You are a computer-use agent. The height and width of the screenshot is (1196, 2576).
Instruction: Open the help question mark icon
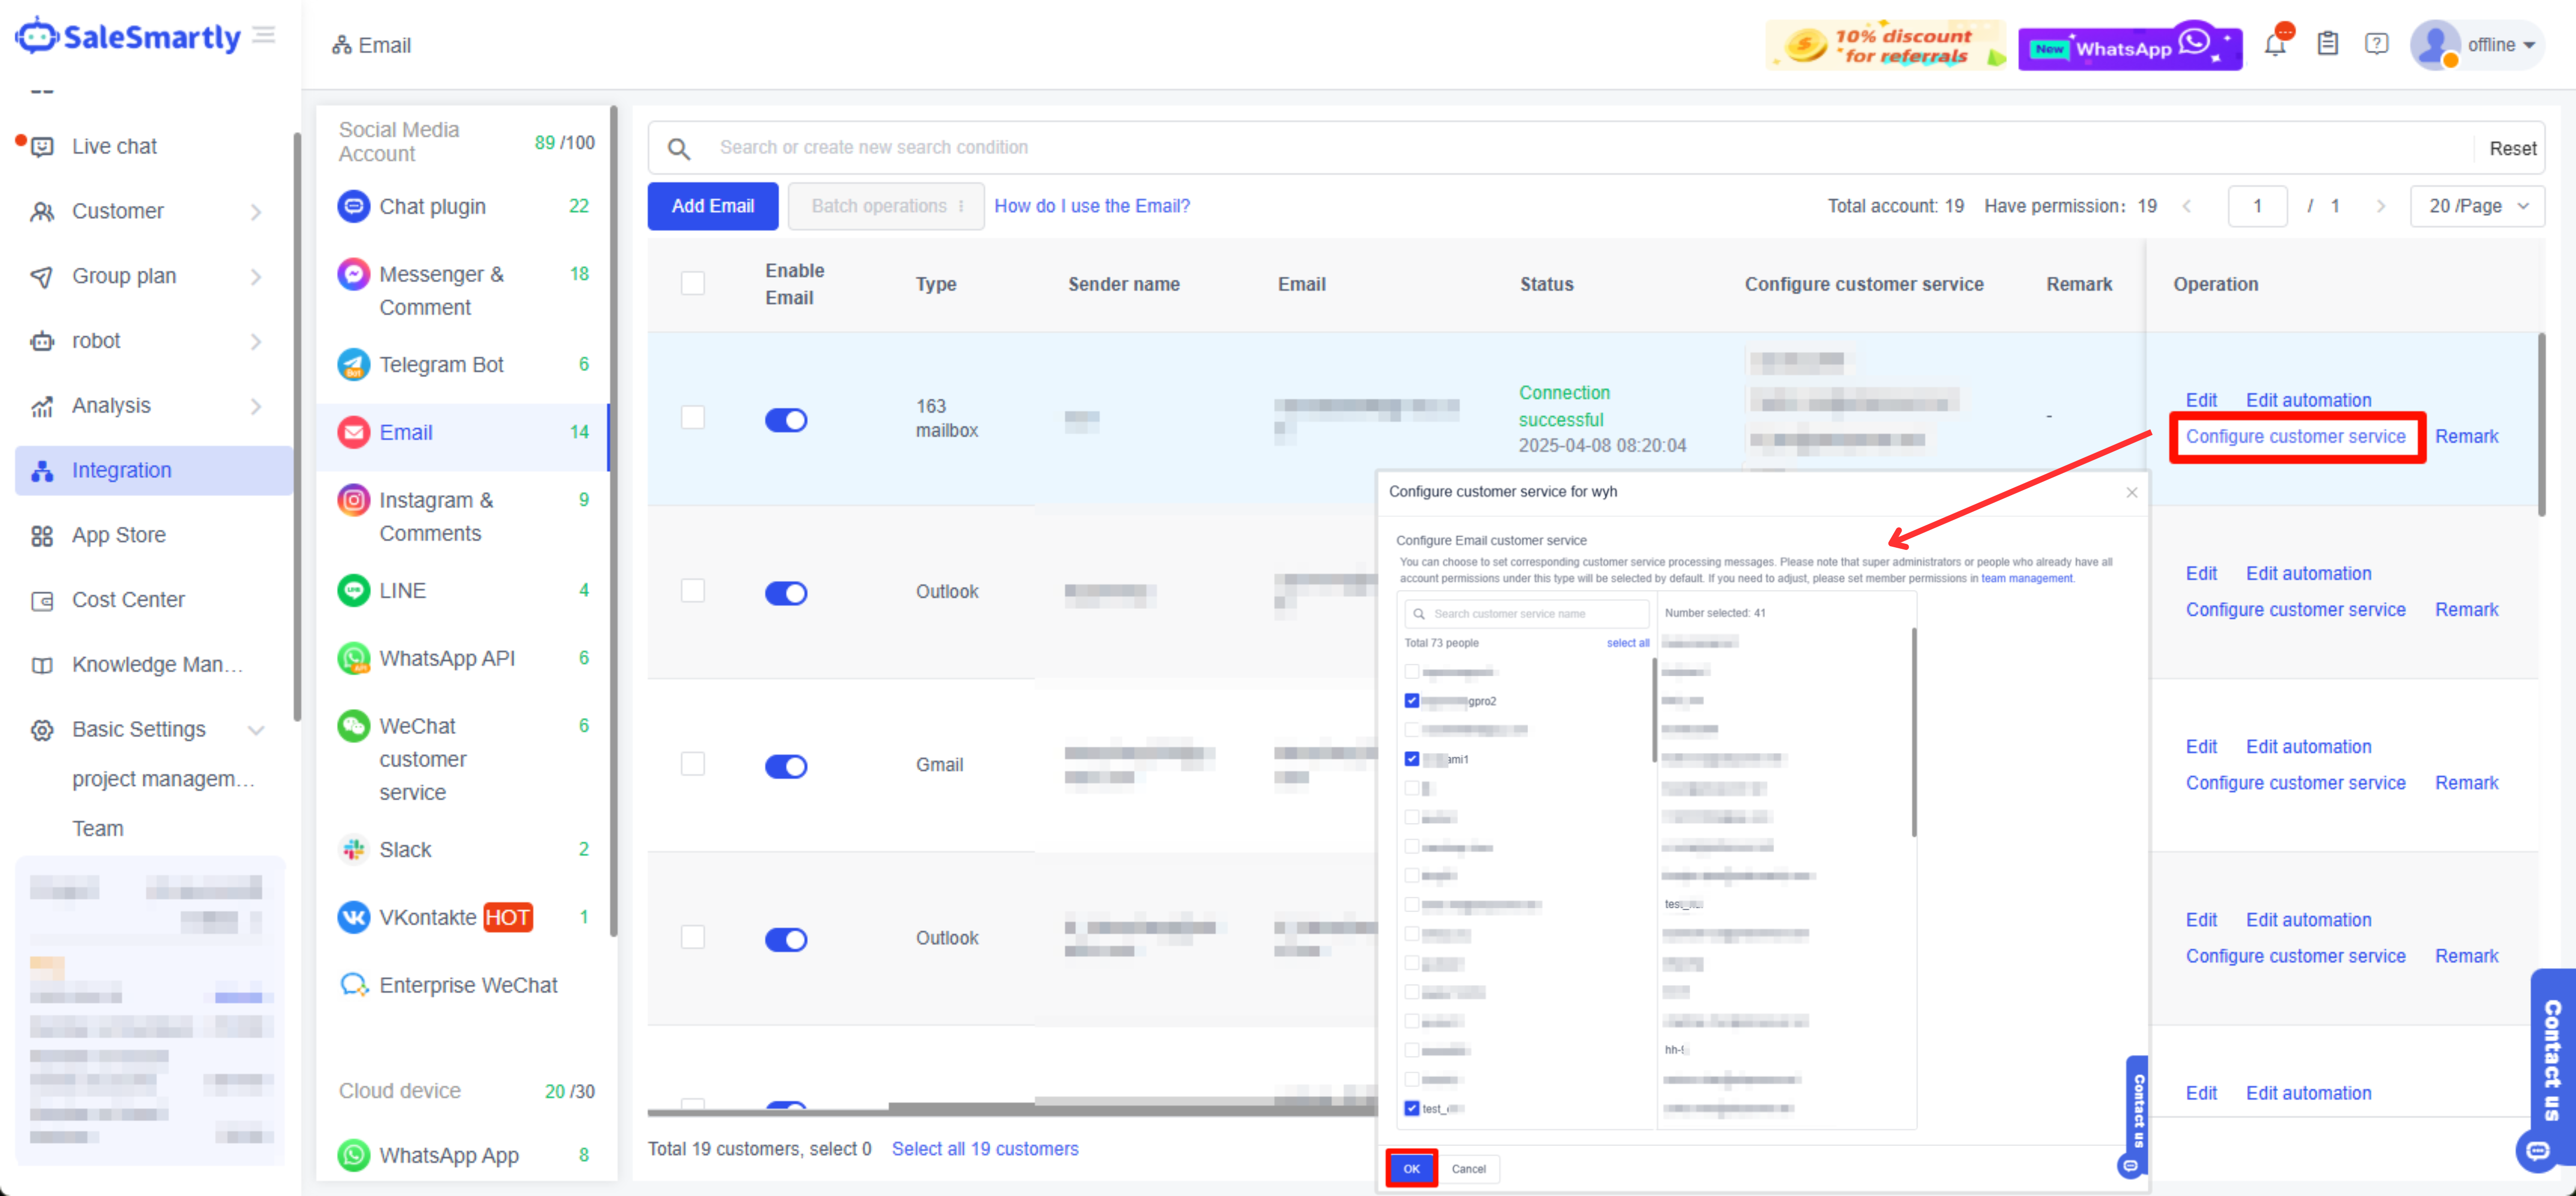pyautogui.click(x=2376, y=44)
